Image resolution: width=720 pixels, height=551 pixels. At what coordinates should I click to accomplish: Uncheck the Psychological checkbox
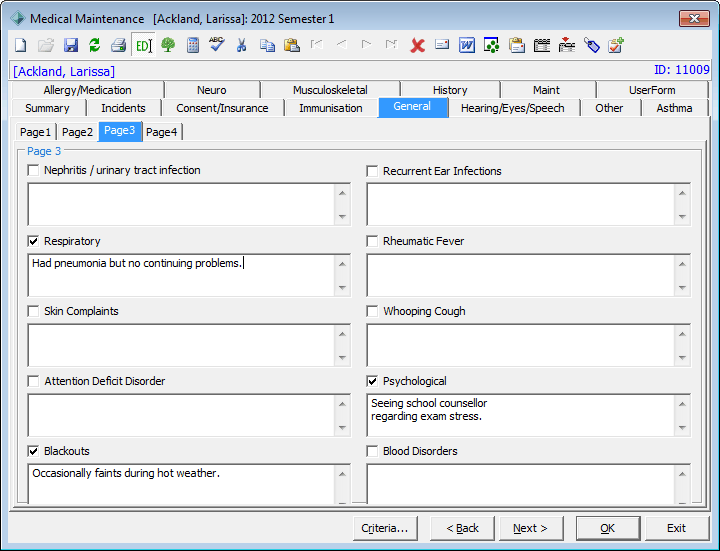[x=372, y=381]
